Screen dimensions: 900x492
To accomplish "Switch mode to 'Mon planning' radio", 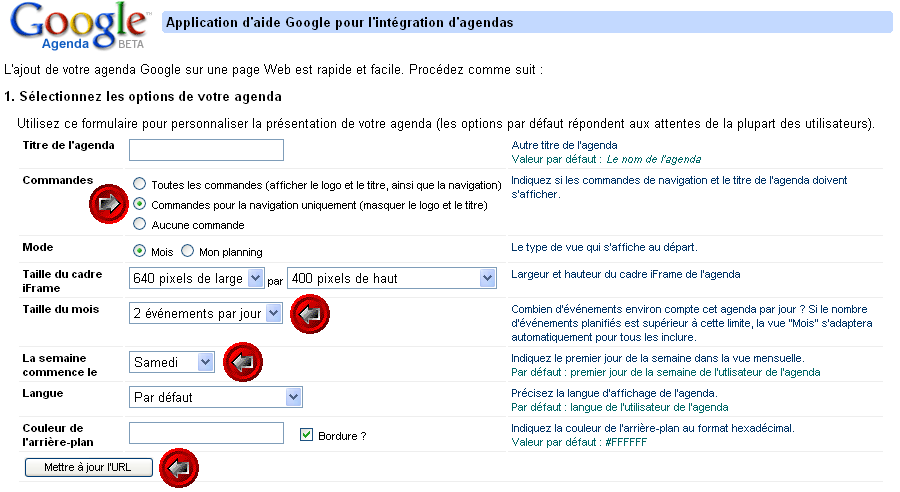I will click(188, 251).
